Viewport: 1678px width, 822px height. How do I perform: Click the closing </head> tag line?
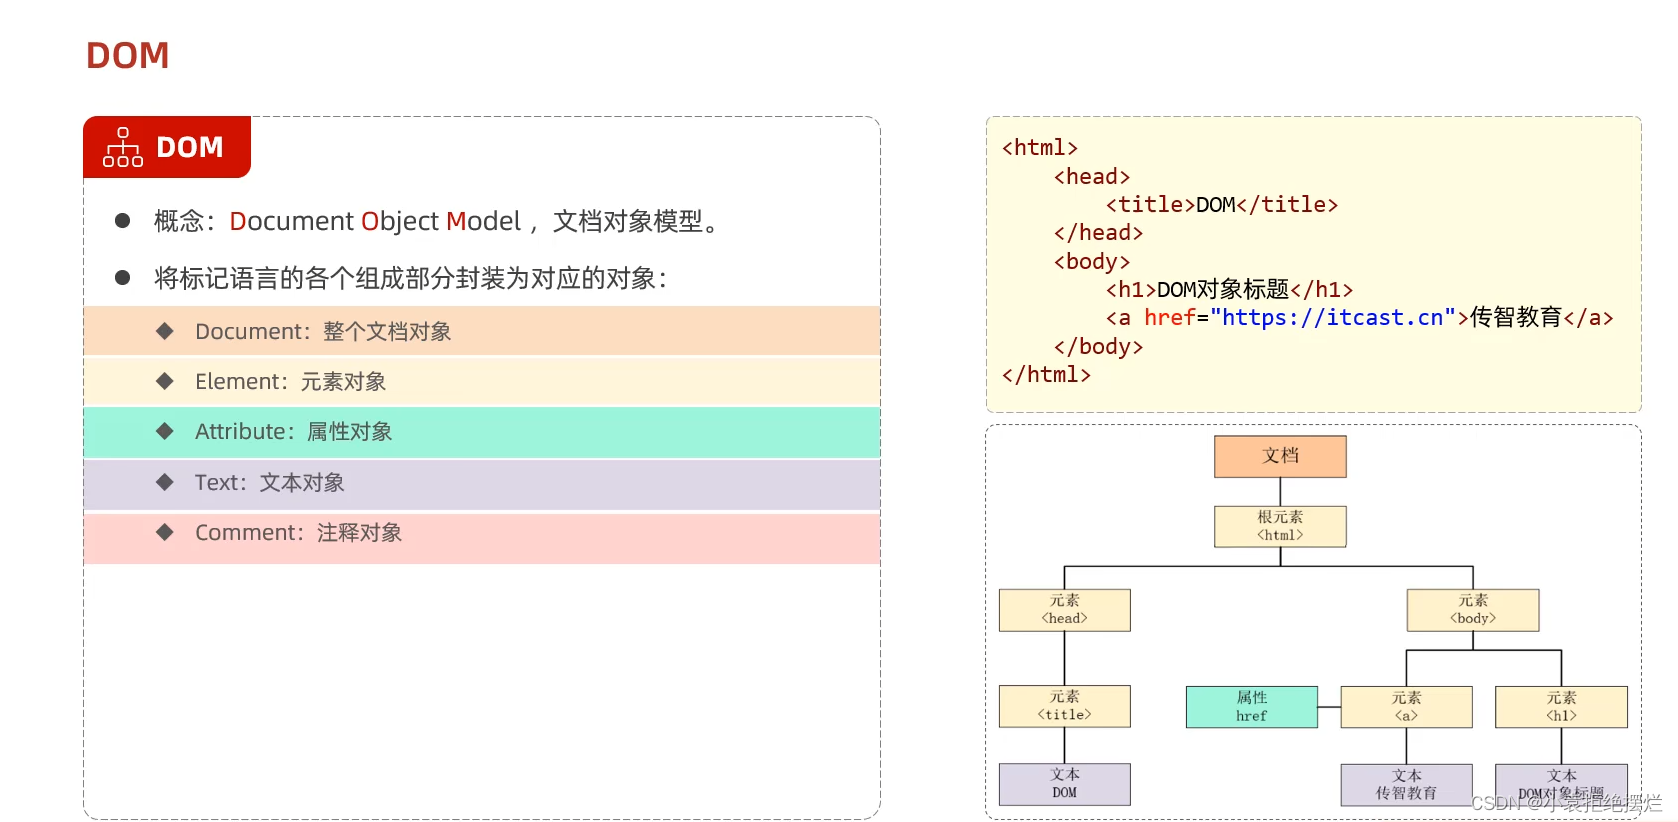1098,233
